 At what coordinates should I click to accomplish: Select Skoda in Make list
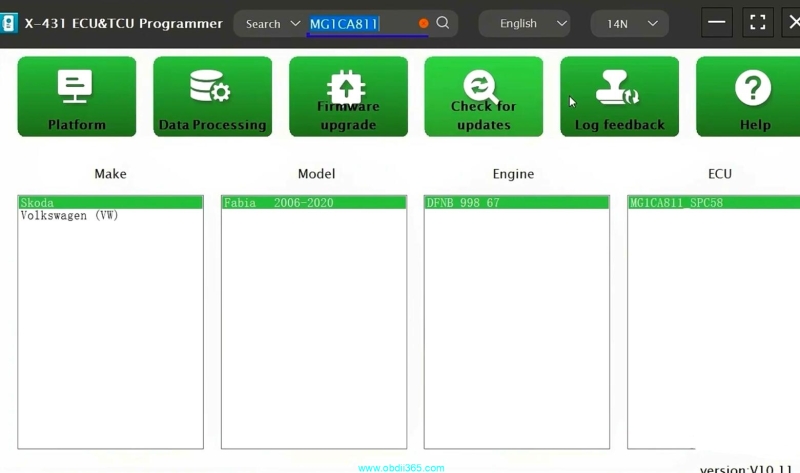(110, 203)
